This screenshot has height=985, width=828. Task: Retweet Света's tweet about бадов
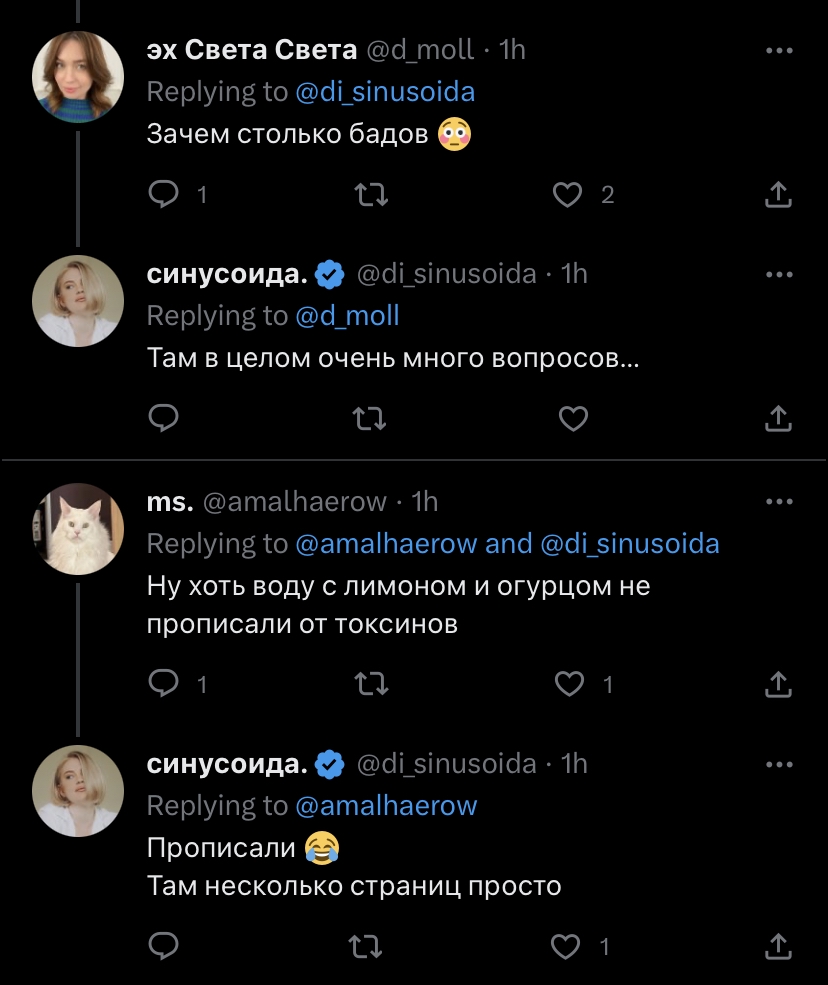pyautogui.click(x=371, y=195)
